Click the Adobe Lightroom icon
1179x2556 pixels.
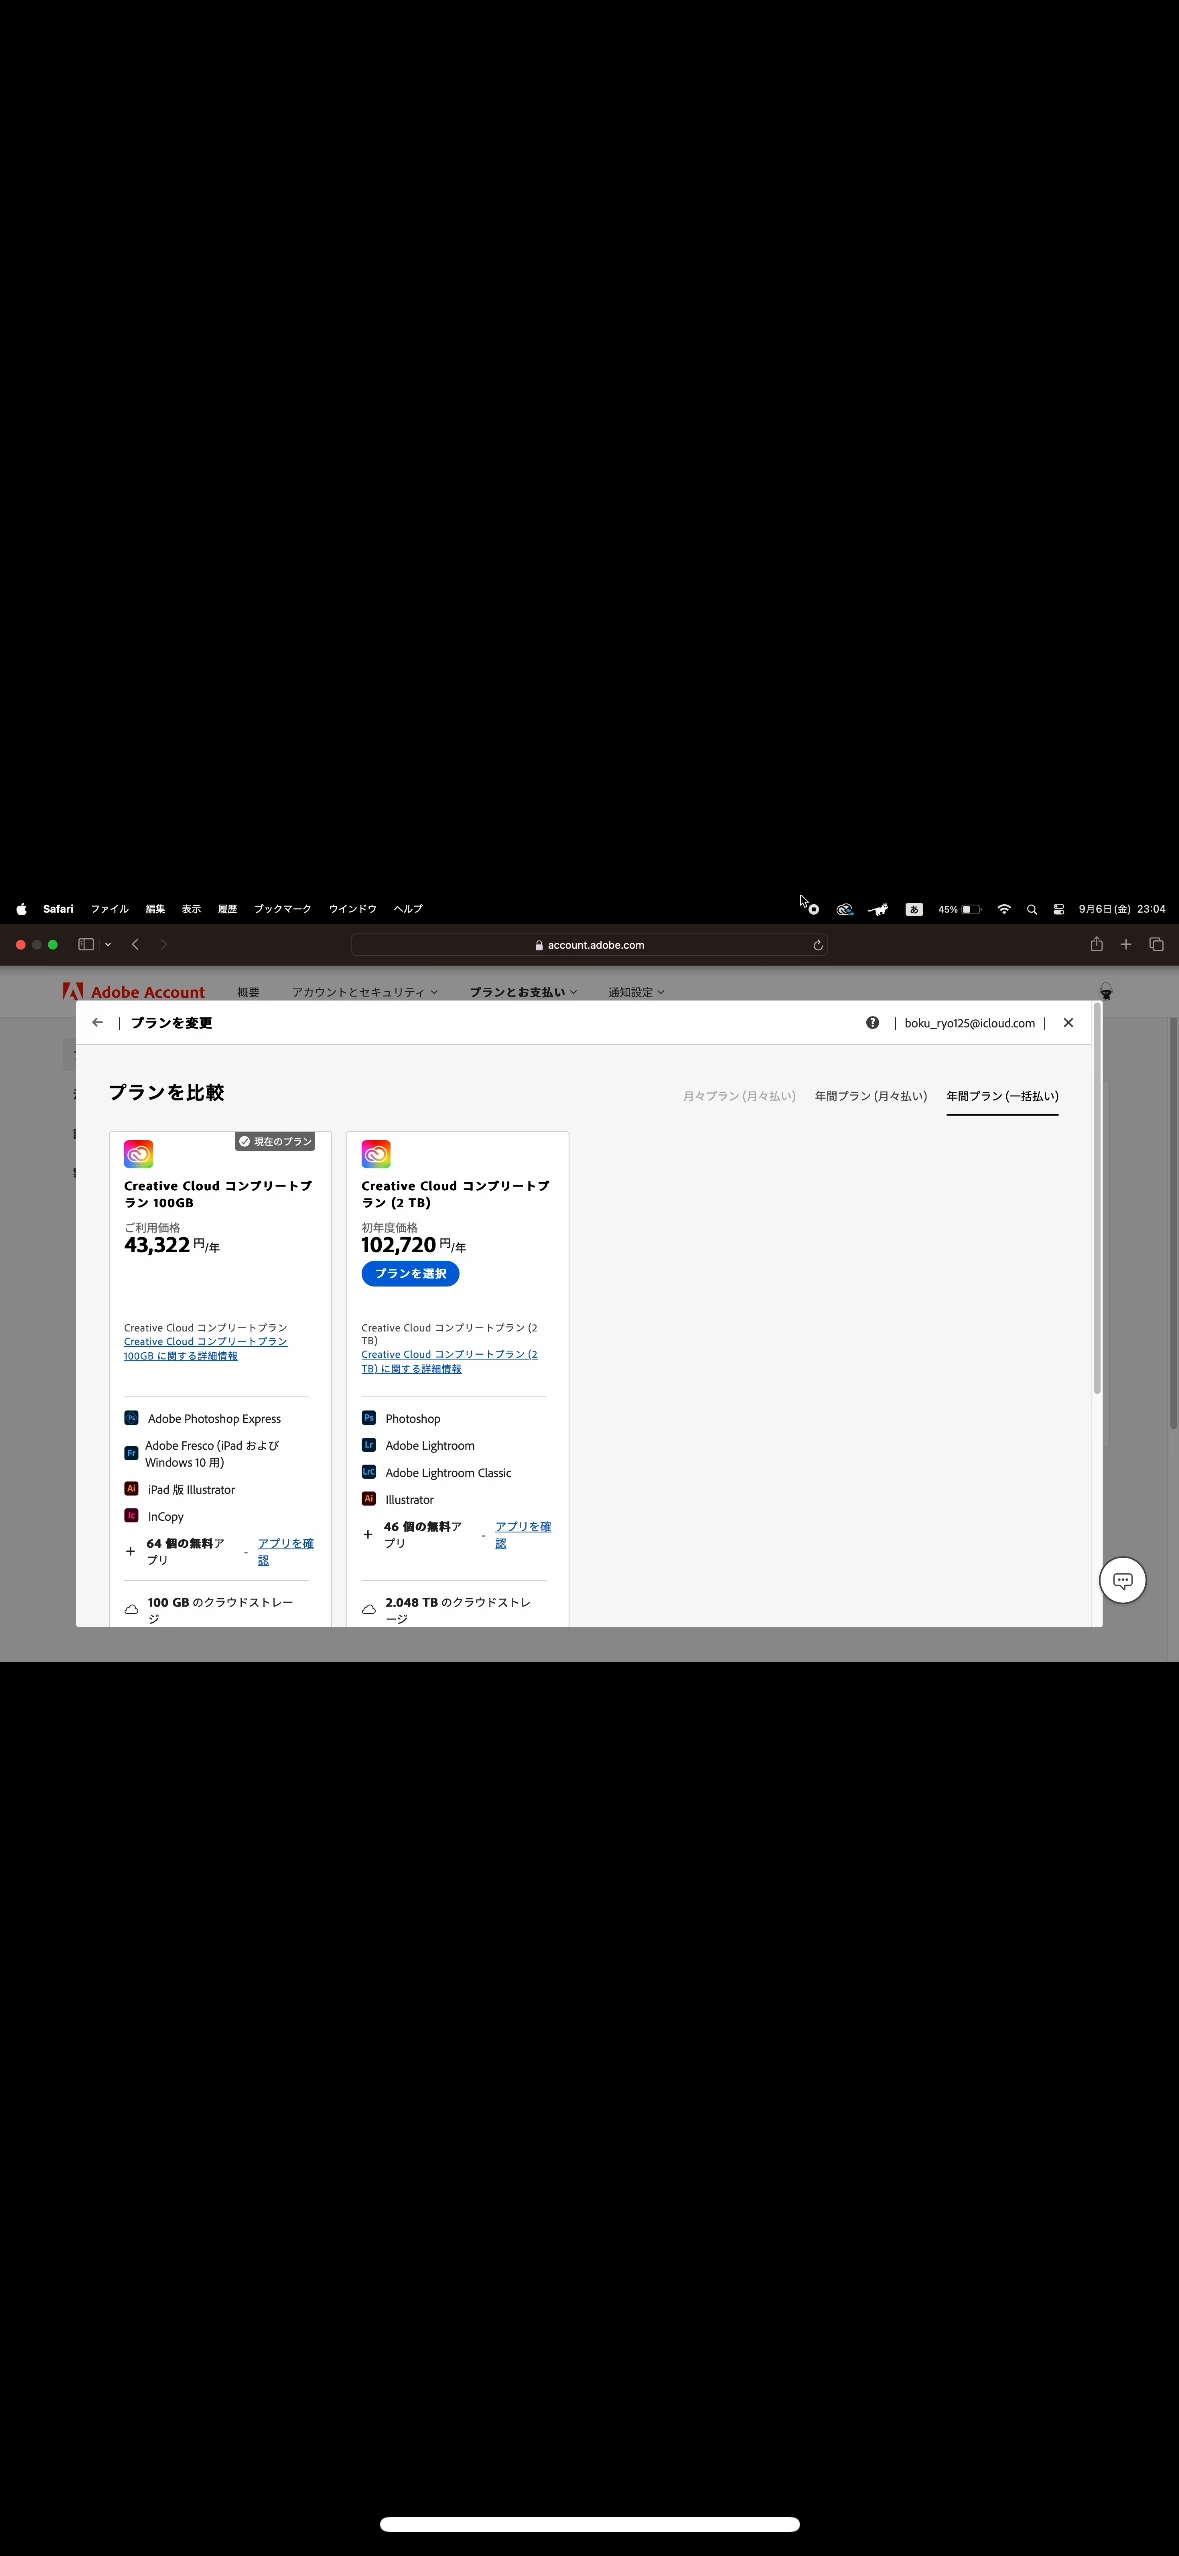click(368, 1445)
